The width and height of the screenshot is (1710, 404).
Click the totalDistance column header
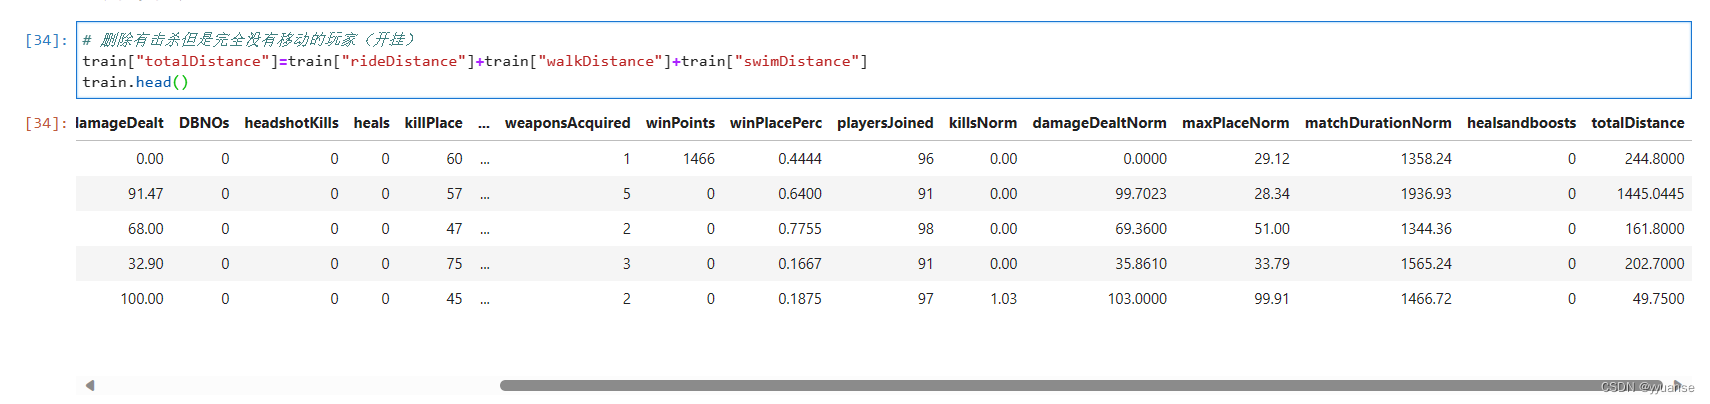point(1638,123)
